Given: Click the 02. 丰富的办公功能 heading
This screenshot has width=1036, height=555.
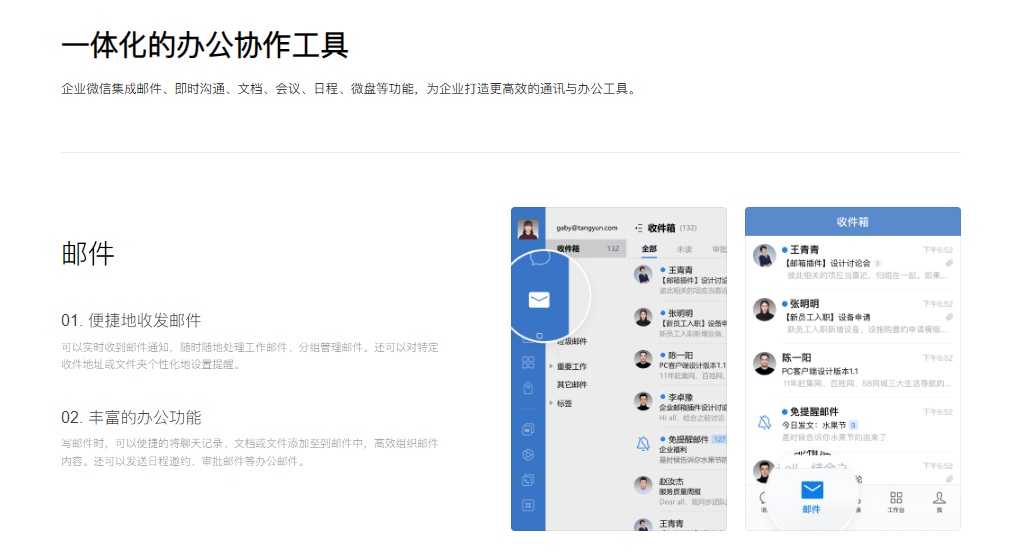Looking at the screenshot, I should [x=131, y=417].
